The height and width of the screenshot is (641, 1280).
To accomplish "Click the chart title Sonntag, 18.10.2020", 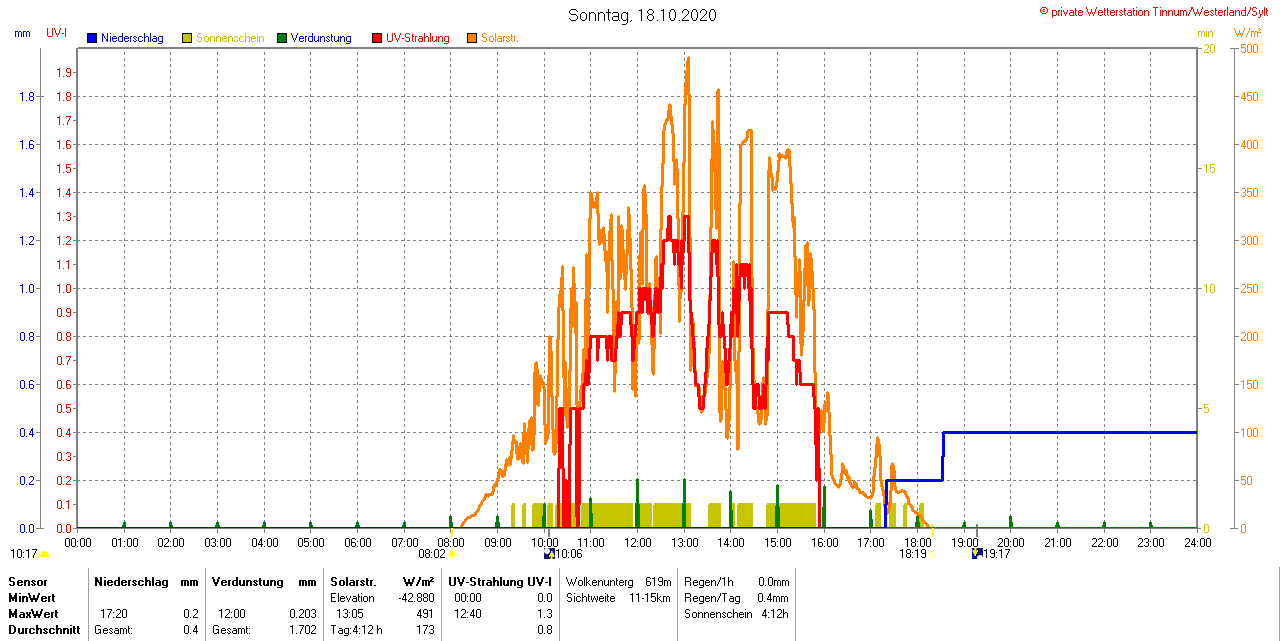I will point(642,15).
